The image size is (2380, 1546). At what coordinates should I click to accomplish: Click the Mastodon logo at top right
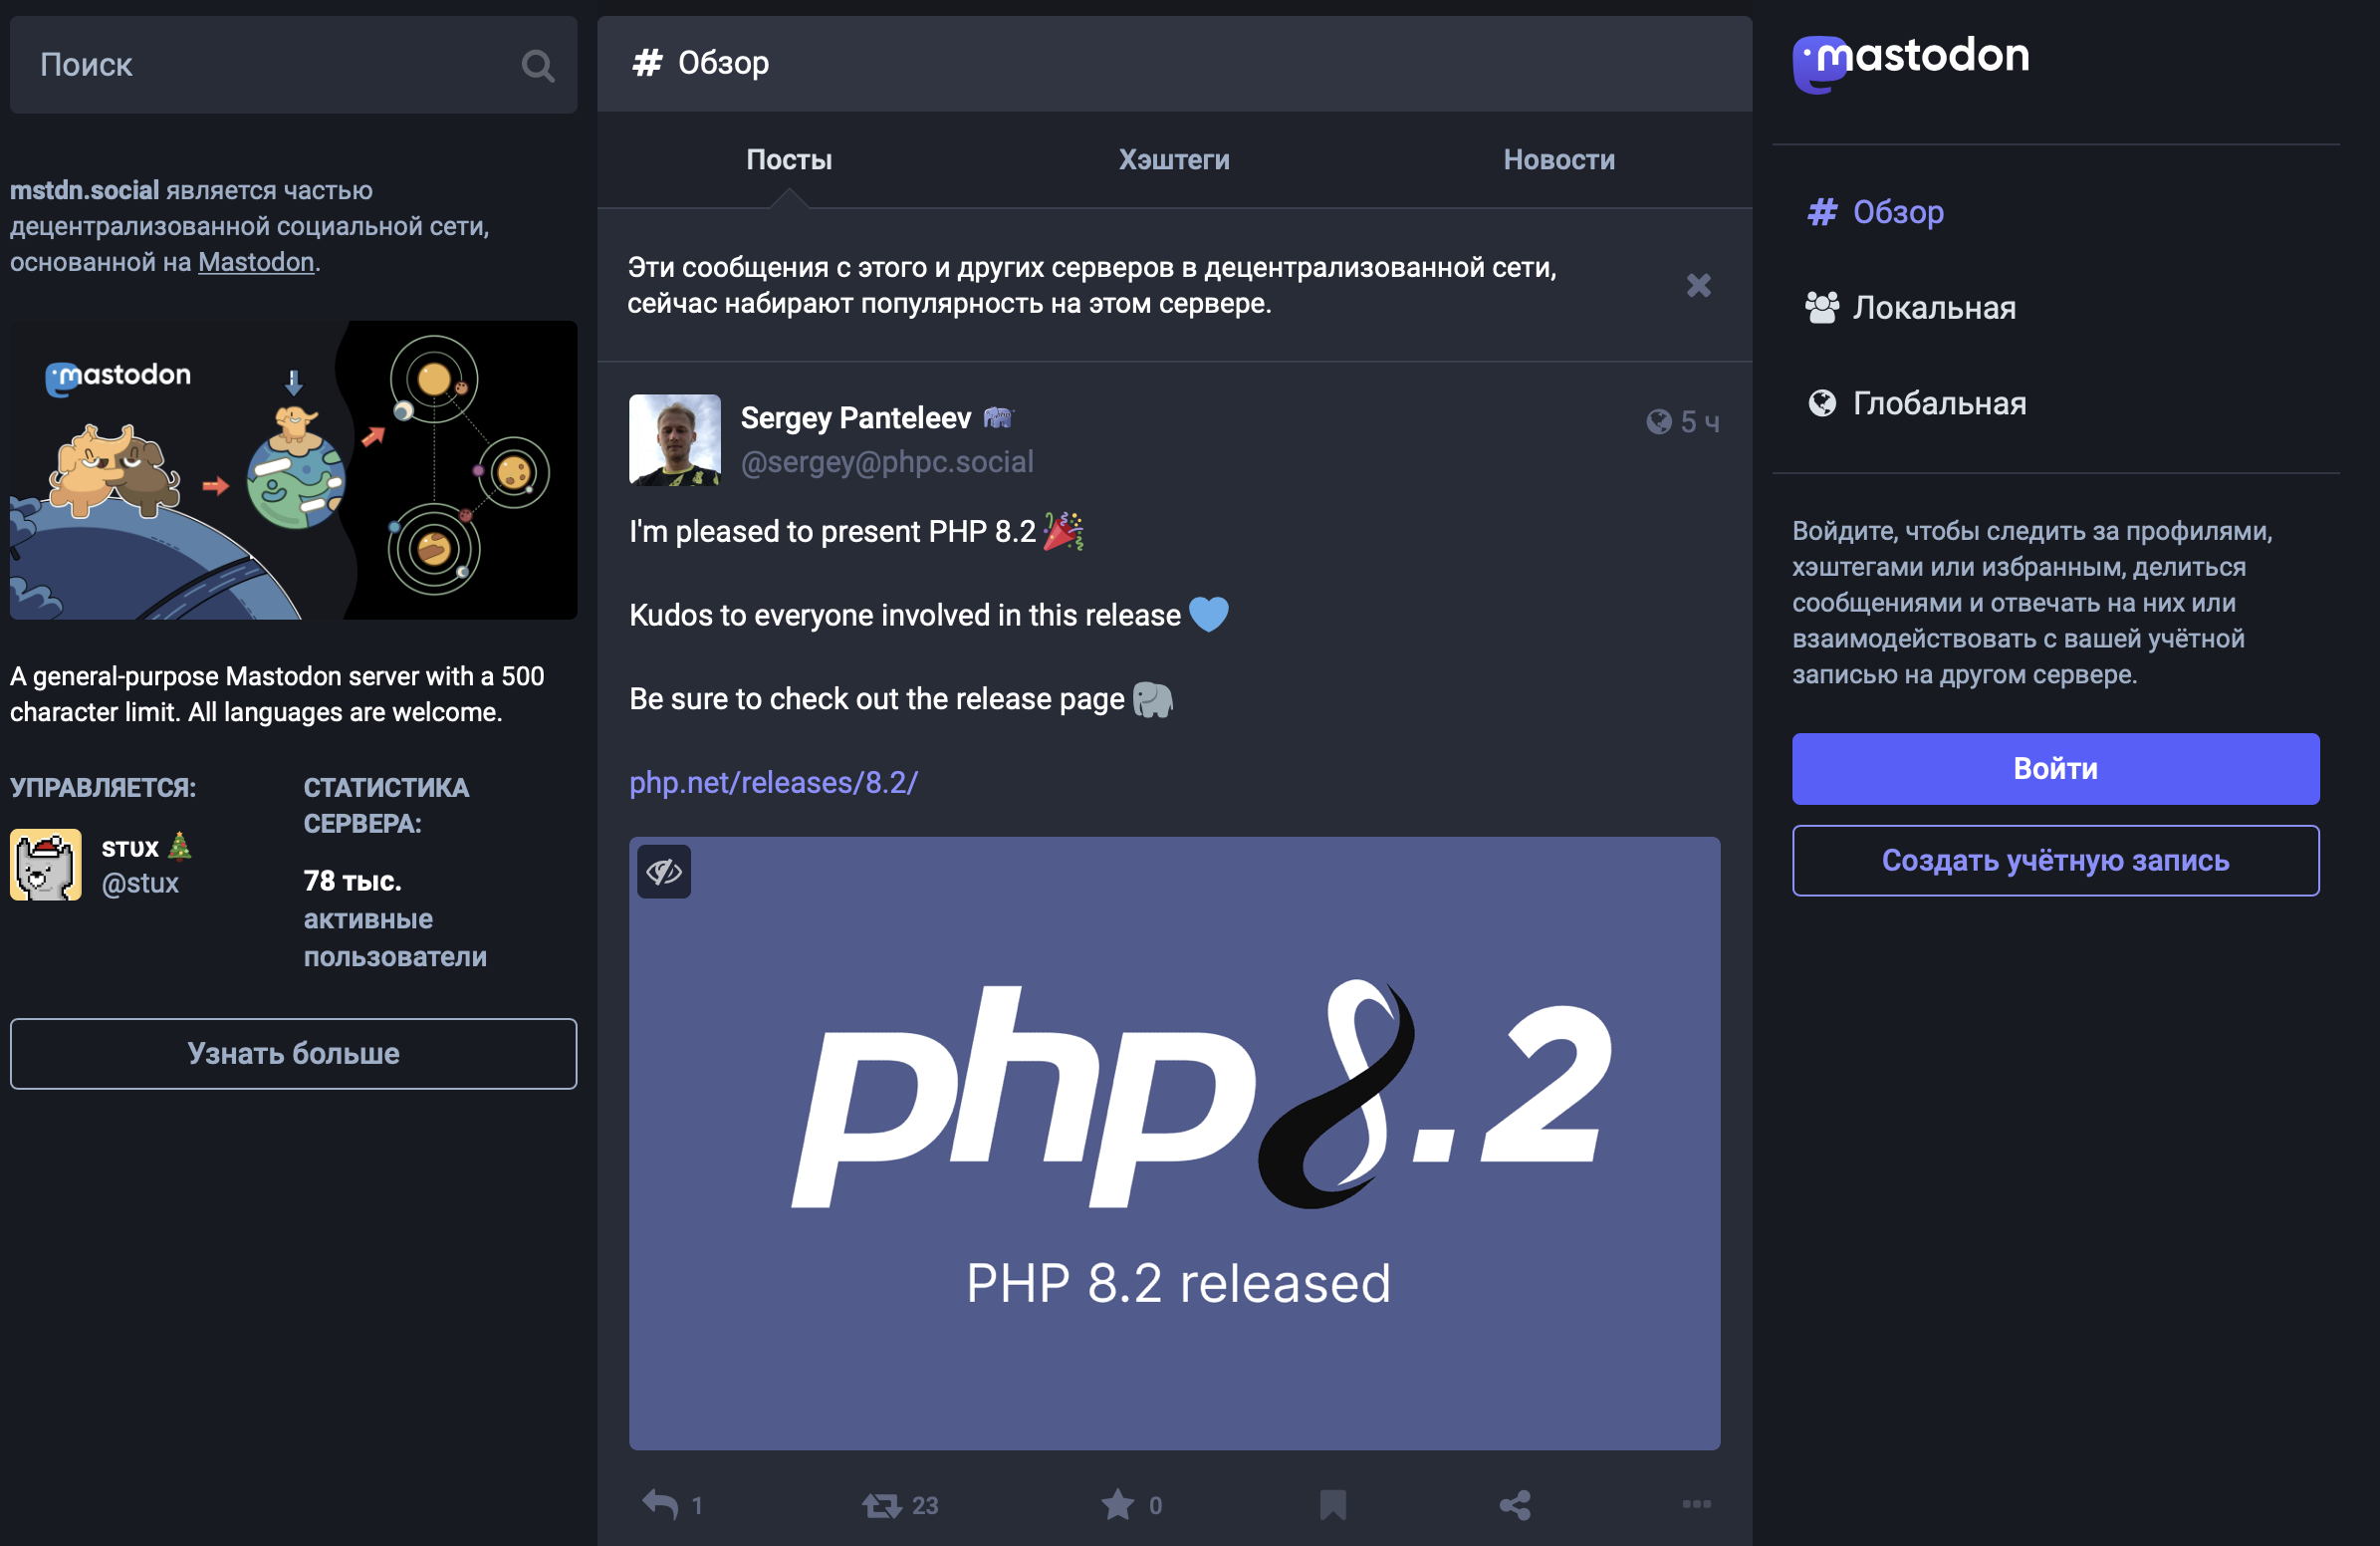click(1910, 62)
